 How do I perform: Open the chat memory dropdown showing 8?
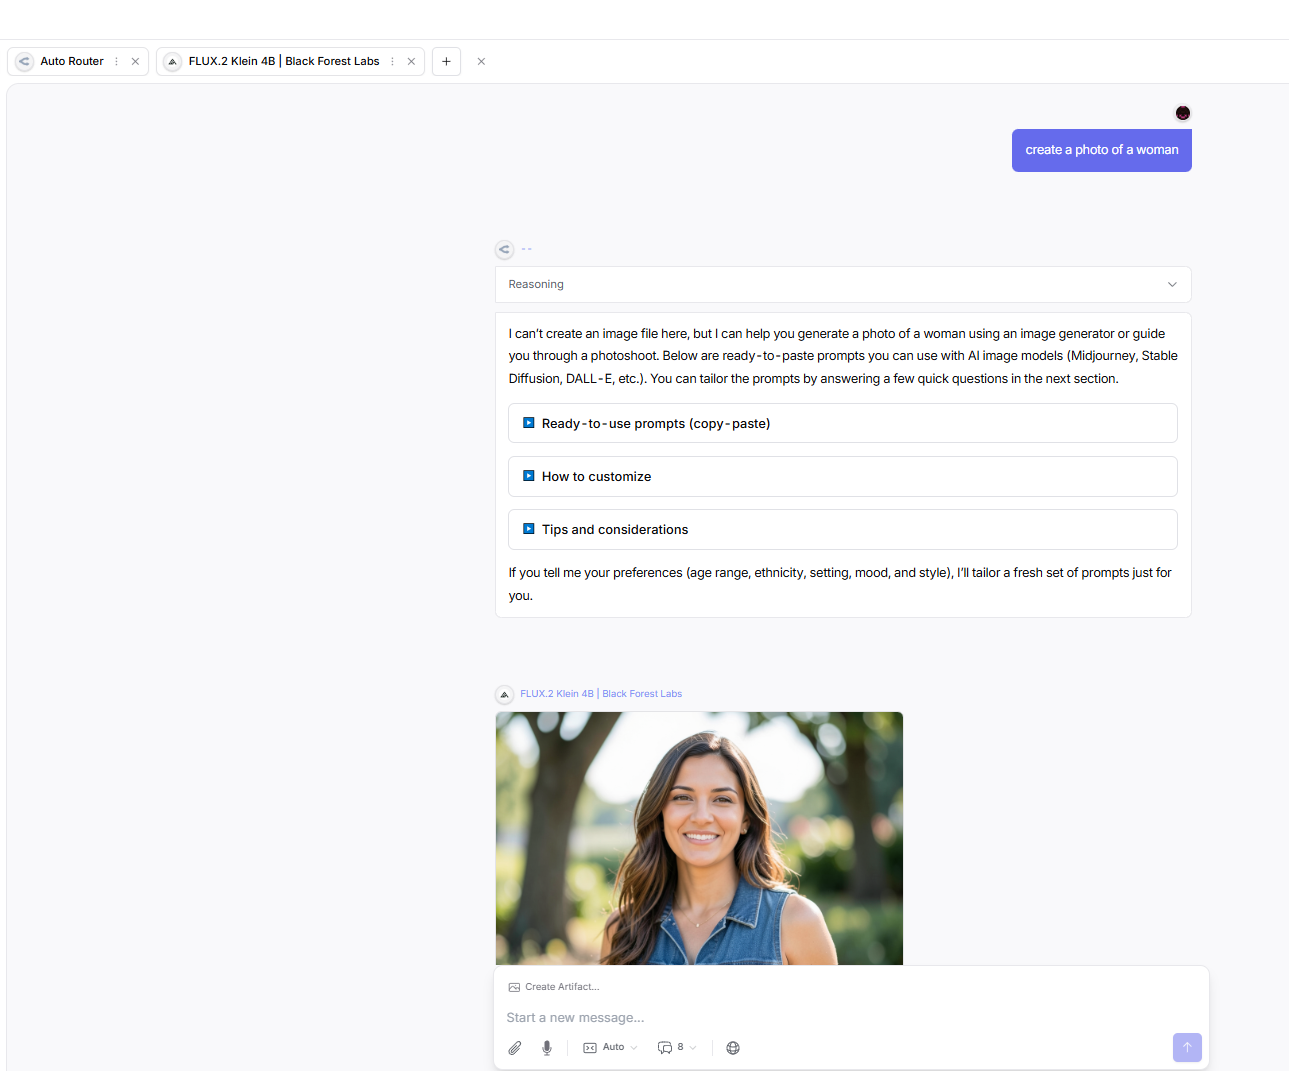[x=677, y=1048]
